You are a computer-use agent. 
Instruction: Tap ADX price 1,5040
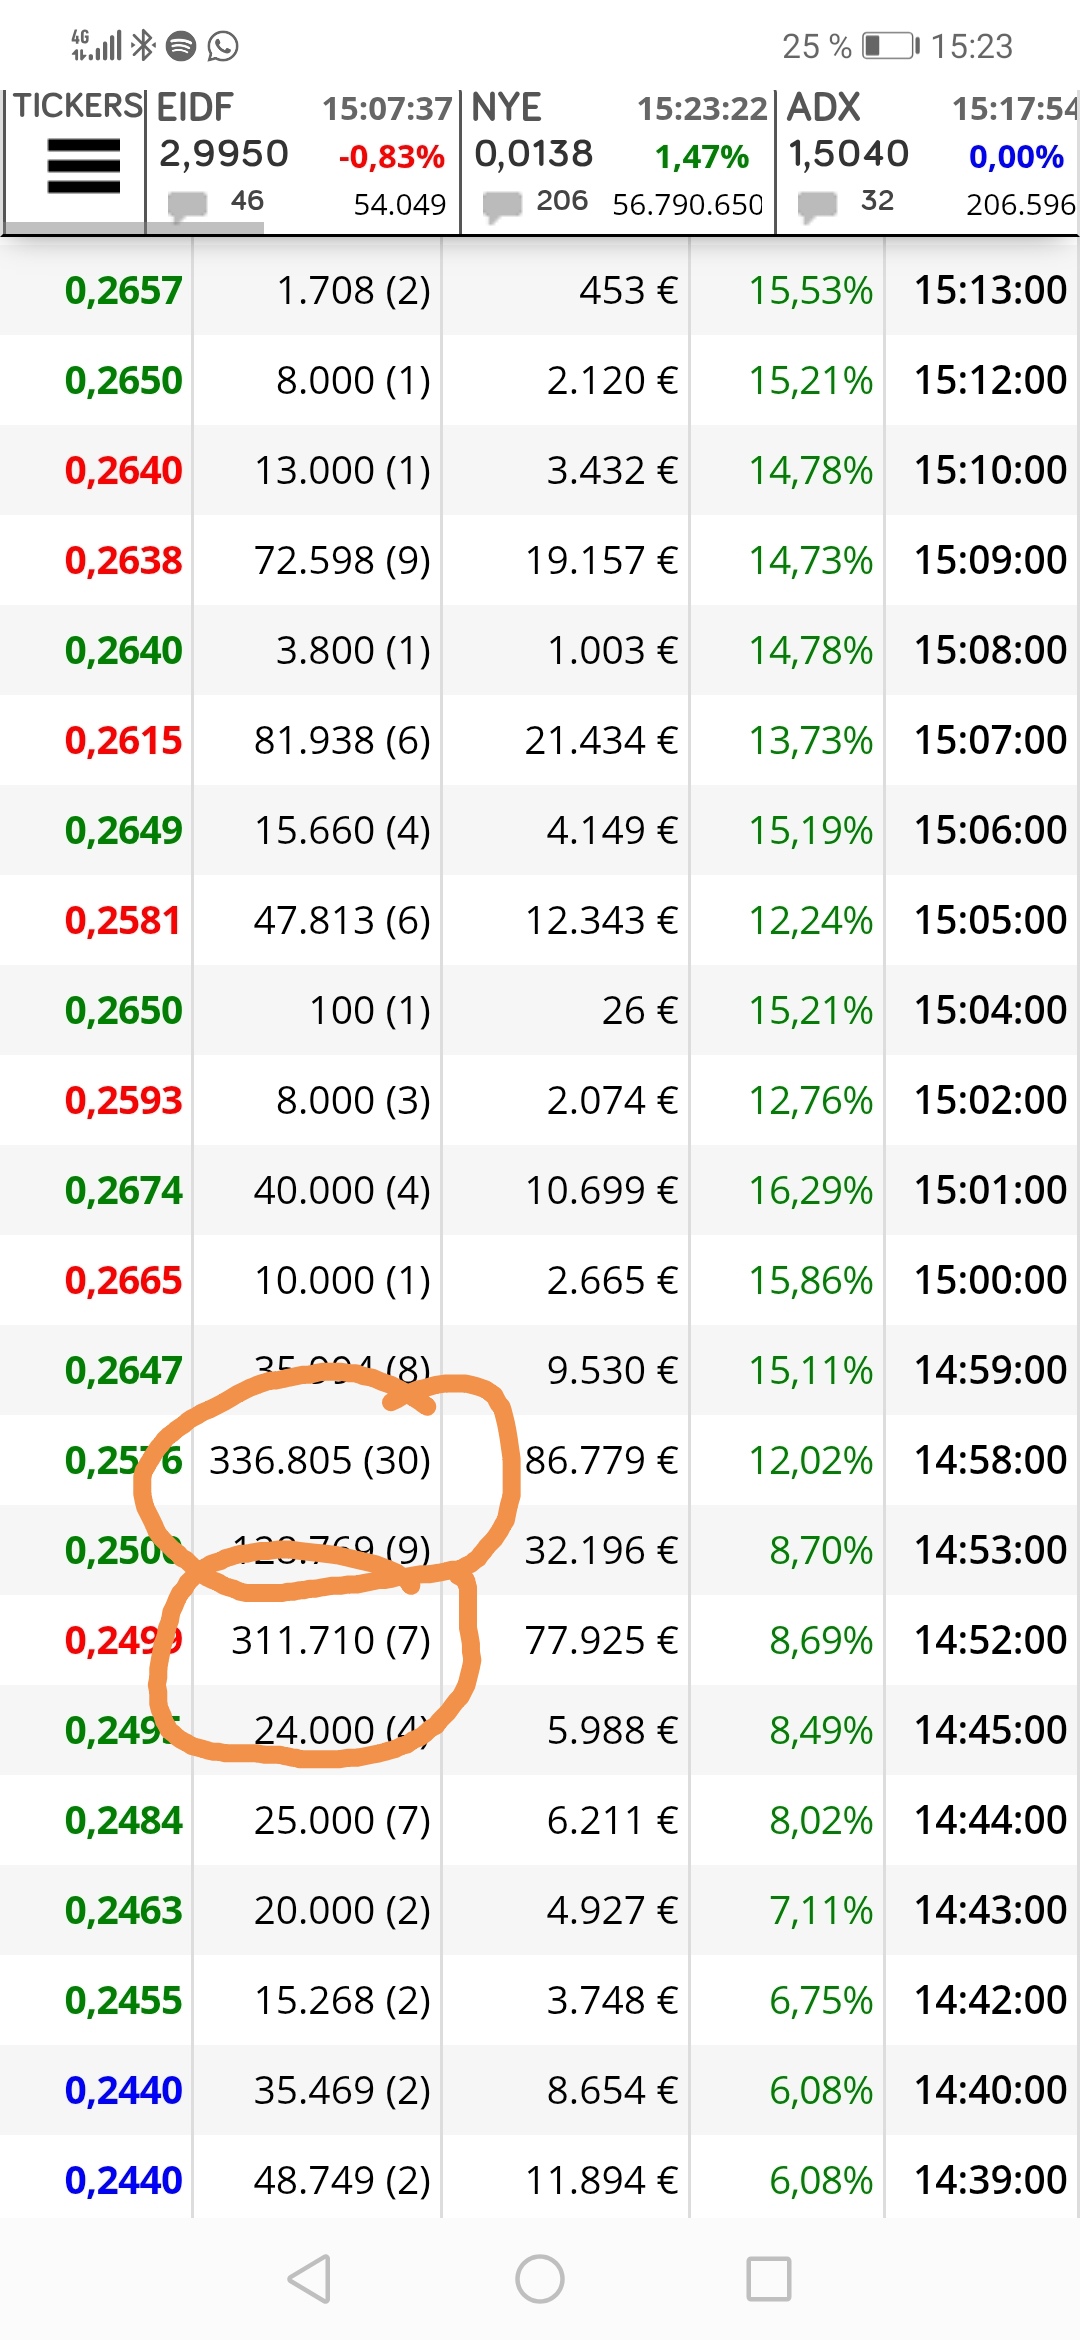pyautogui.click(x=849, y=154)
